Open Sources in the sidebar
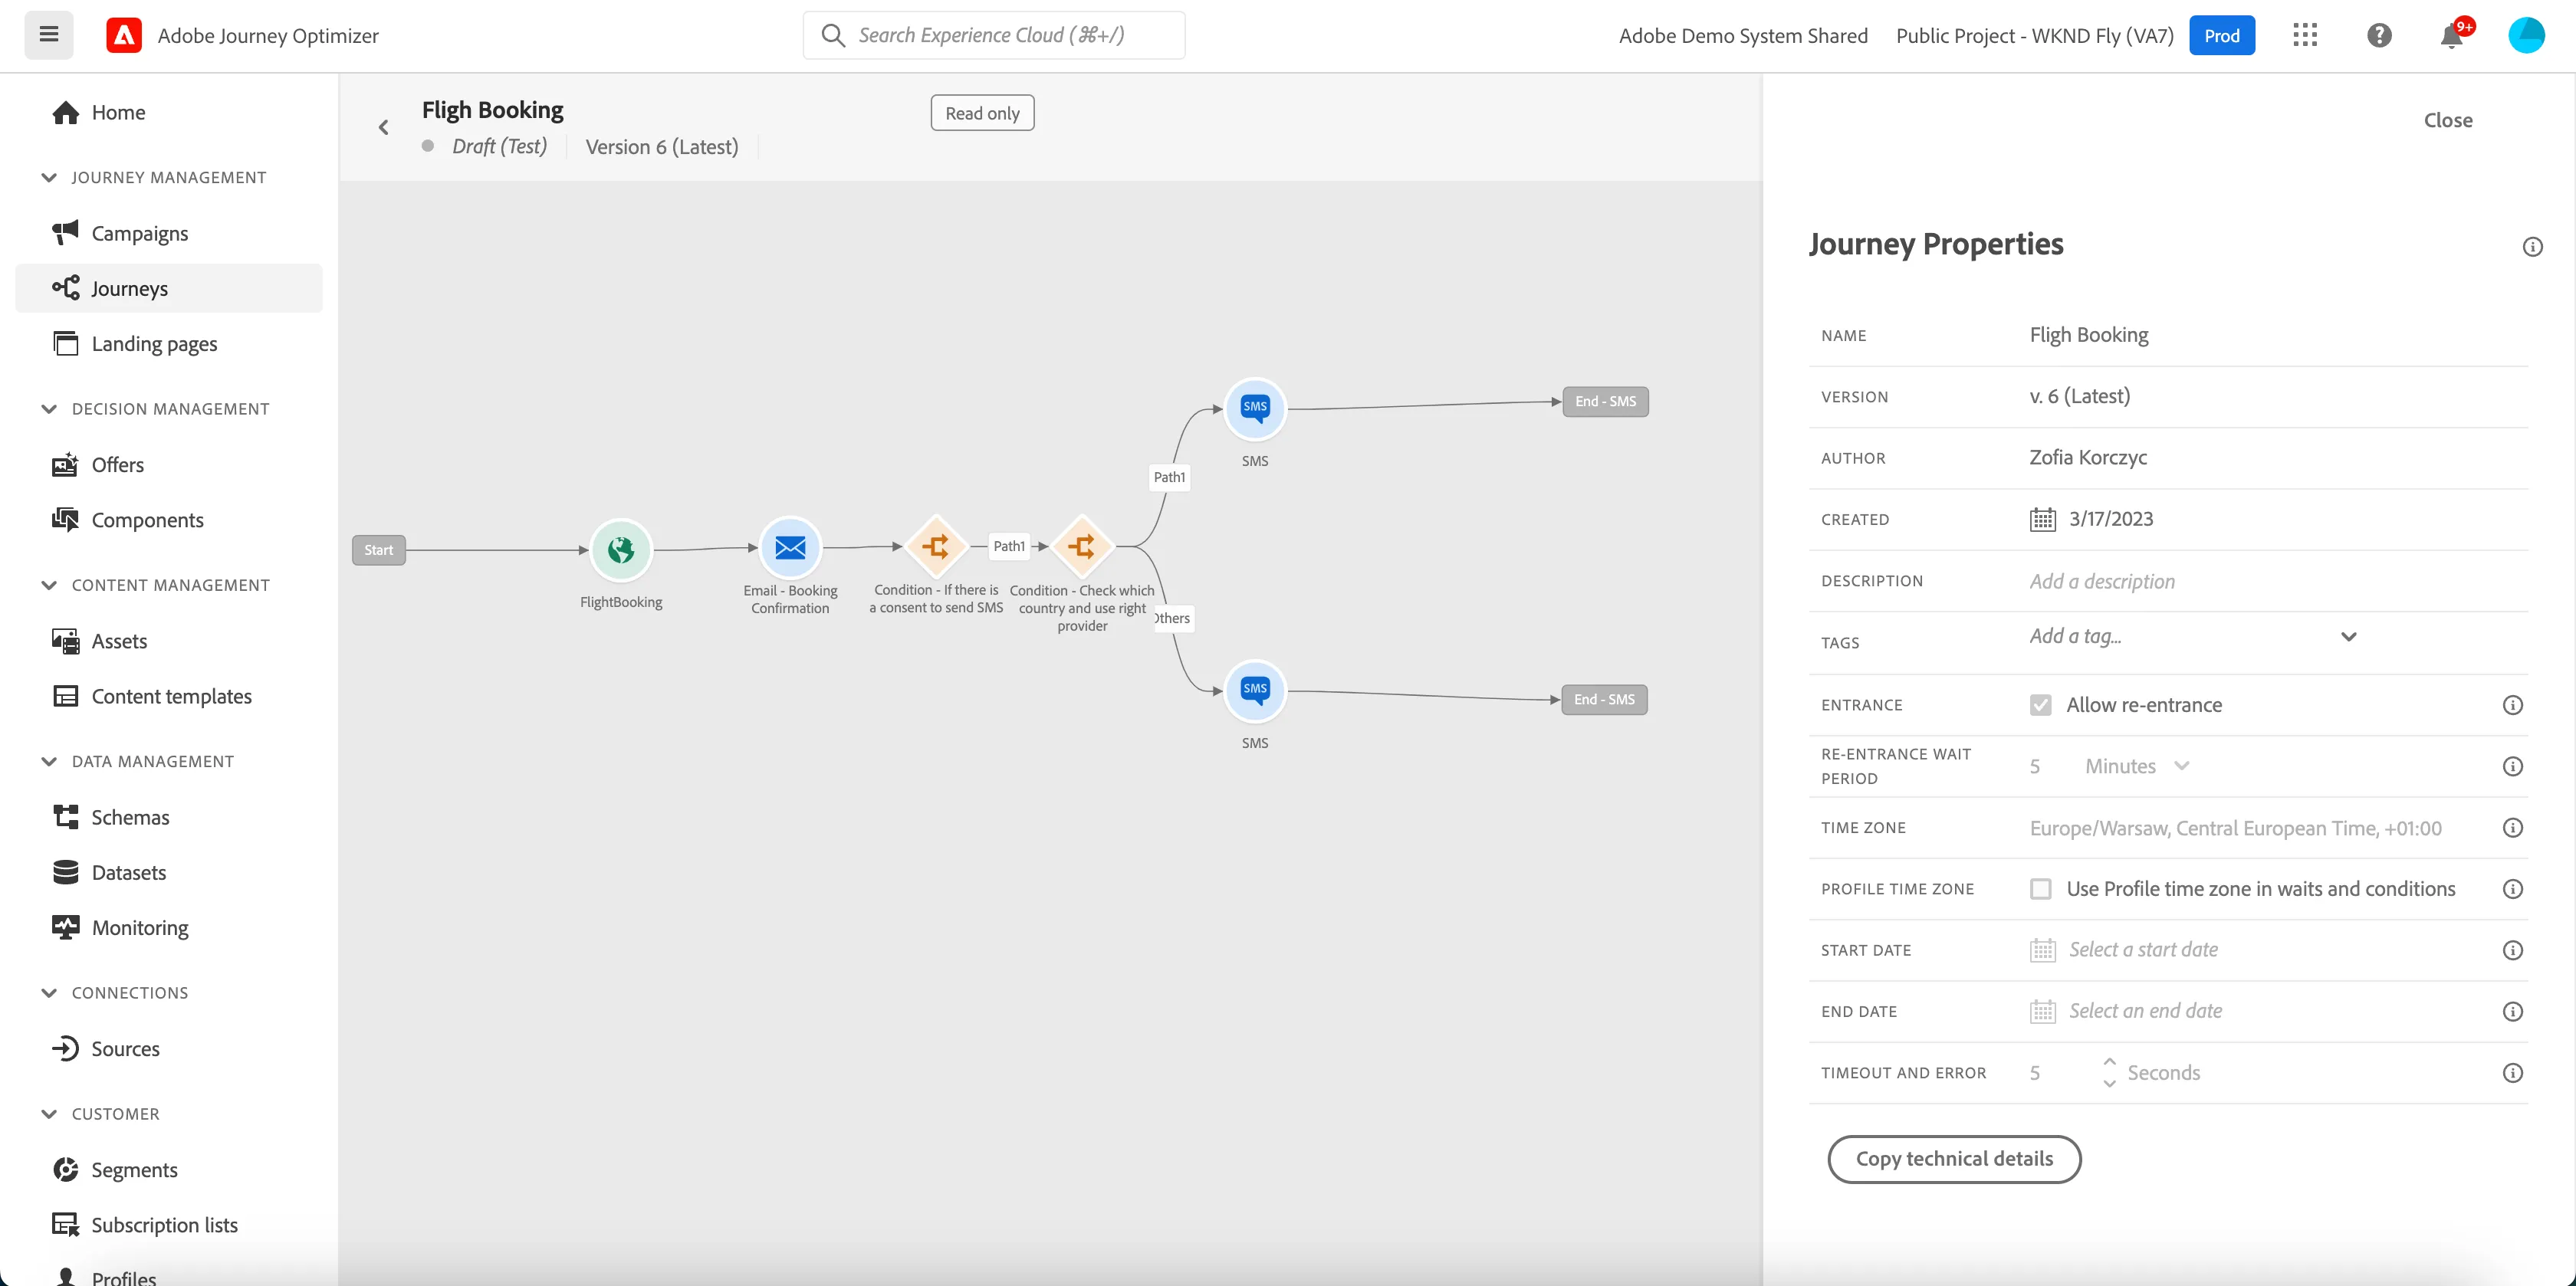This screenshot has width=2576, height=1286. tap(169, 1049)
